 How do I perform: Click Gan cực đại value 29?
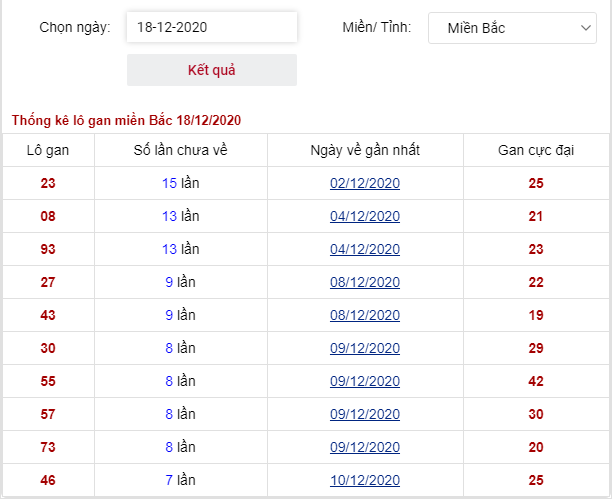[x=536, y=348]
